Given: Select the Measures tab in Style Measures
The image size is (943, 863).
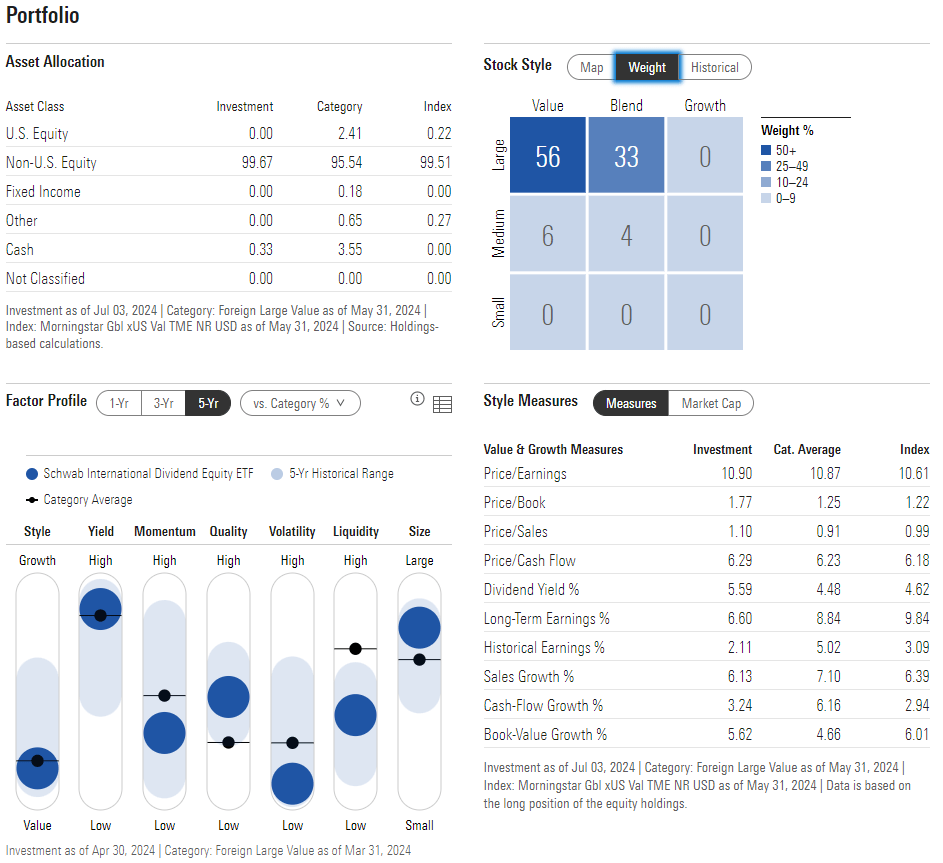Looking at the screenshot, I should click(x=630, y=404).
